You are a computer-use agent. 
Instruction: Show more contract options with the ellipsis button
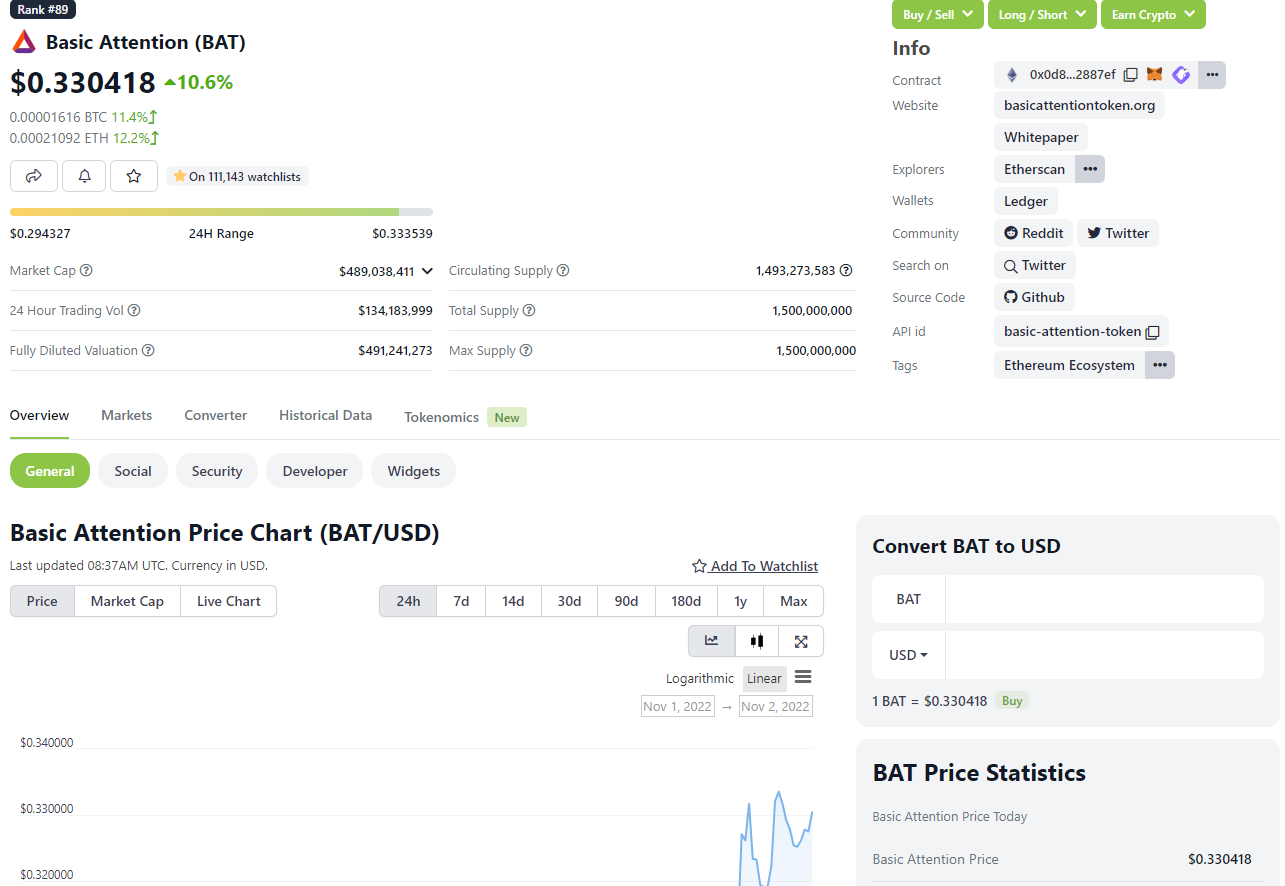(x=1212, y=75)
